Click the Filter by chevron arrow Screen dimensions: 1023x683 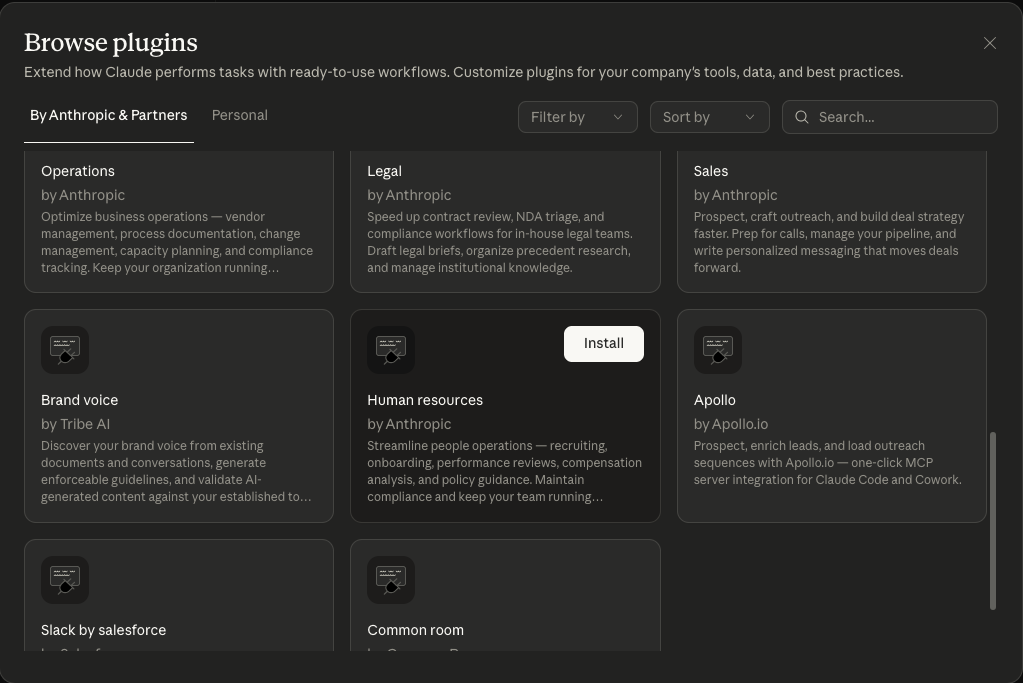[618, 117]
